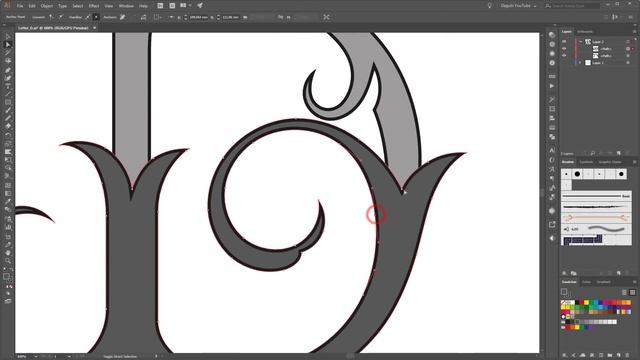
Task: Expand Layer 1 in Layers panel
Action: tap(580, 62)
